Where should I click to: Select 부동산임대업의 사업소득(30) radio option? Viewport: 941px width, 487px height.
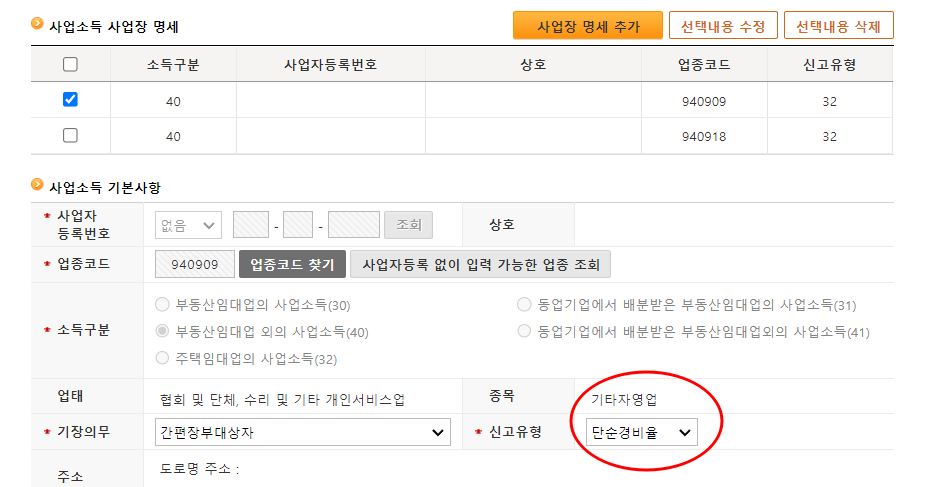pos(163,305)
